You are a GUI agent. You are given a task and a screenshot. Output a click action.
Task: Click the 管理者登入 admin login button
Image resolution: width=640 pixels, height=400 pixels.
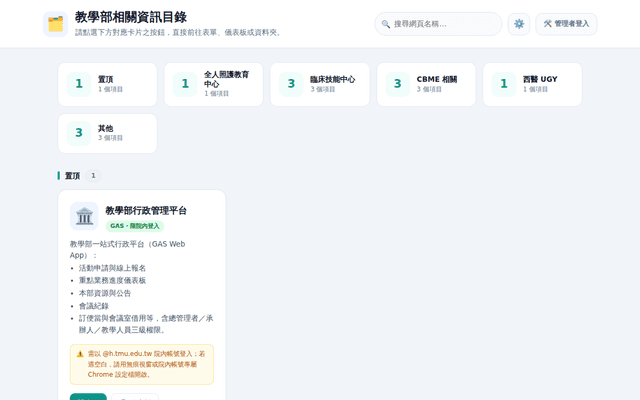[566, 24]
